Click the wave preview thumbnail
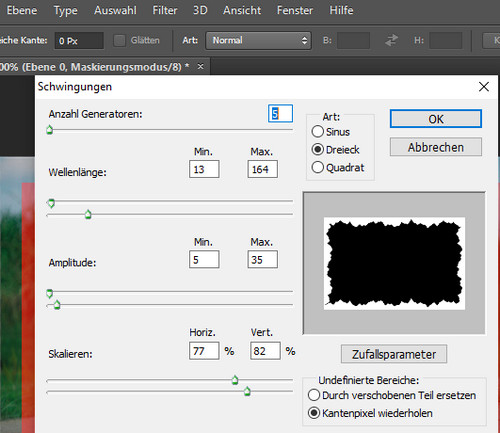The width and height of the screenshot is (500, 433). (x=394, y=263)
